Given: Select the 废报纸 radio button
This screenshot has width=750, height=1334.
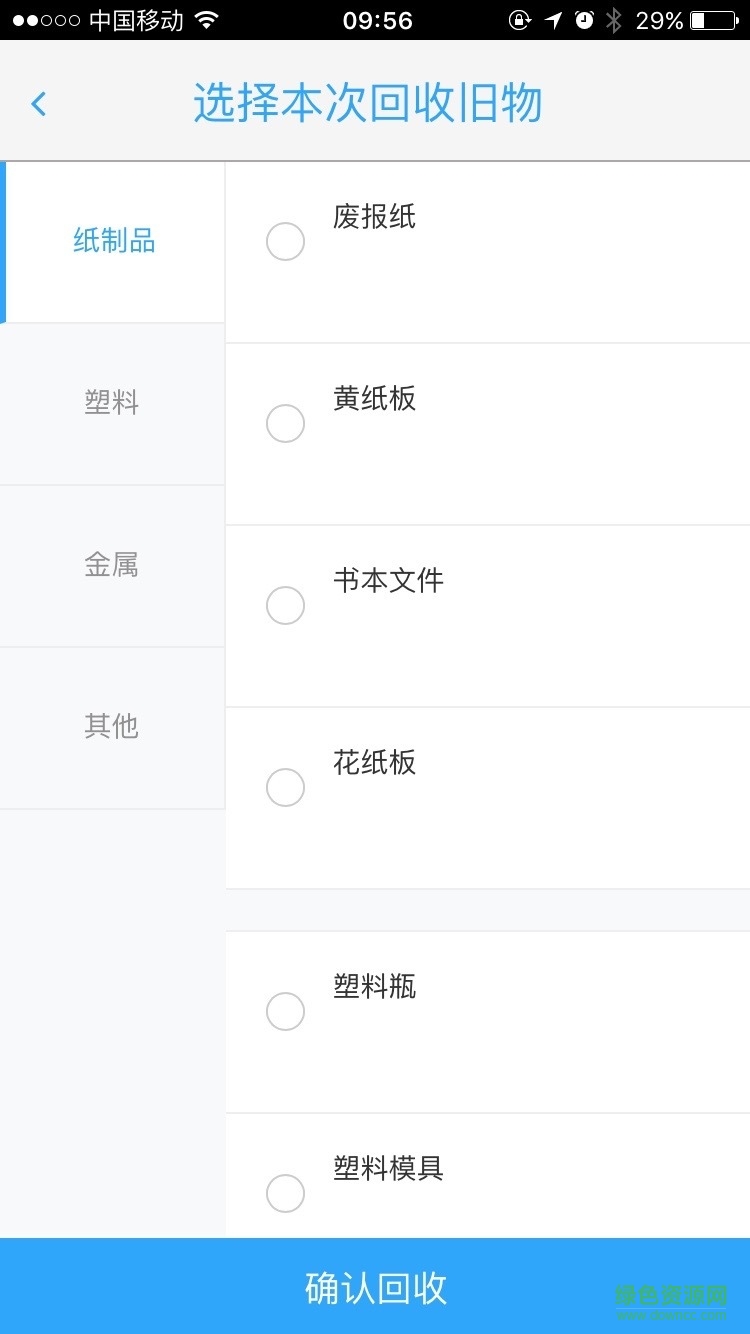Looking at the screenshot, I should (285, 242).
